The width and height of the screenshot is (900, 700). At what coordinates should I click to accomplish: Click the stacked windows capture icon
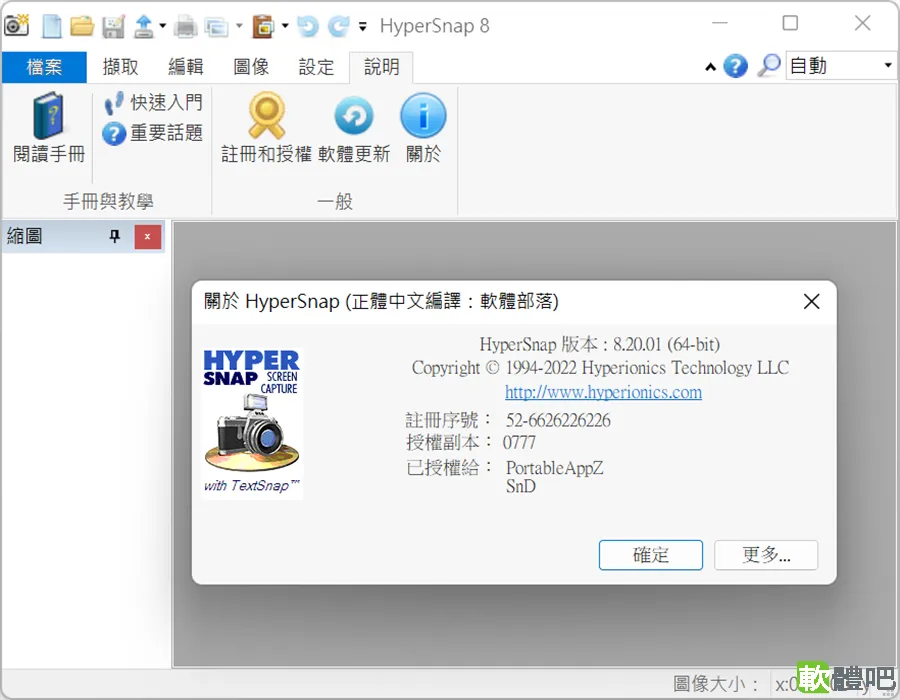coord(216,27)
